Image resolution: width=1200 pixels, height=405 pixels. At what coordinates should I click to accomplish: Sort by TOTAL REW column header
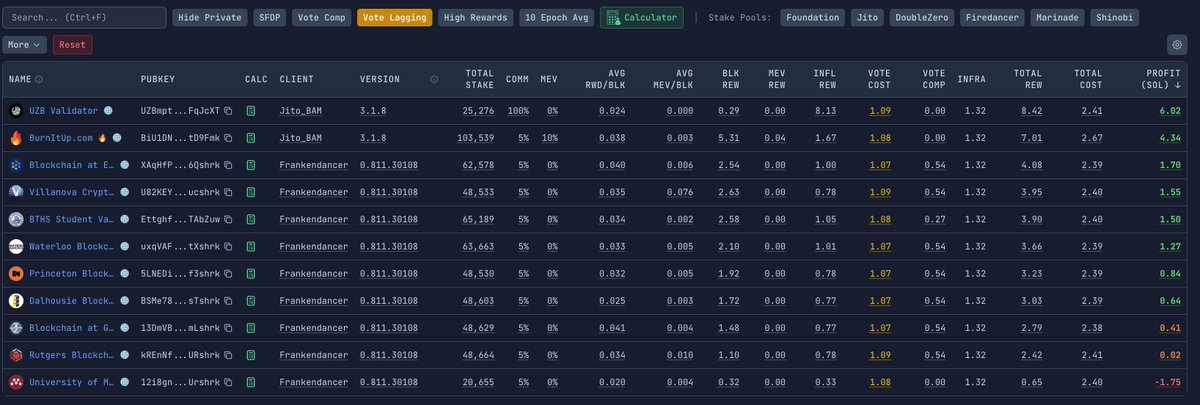[1029, 79]
